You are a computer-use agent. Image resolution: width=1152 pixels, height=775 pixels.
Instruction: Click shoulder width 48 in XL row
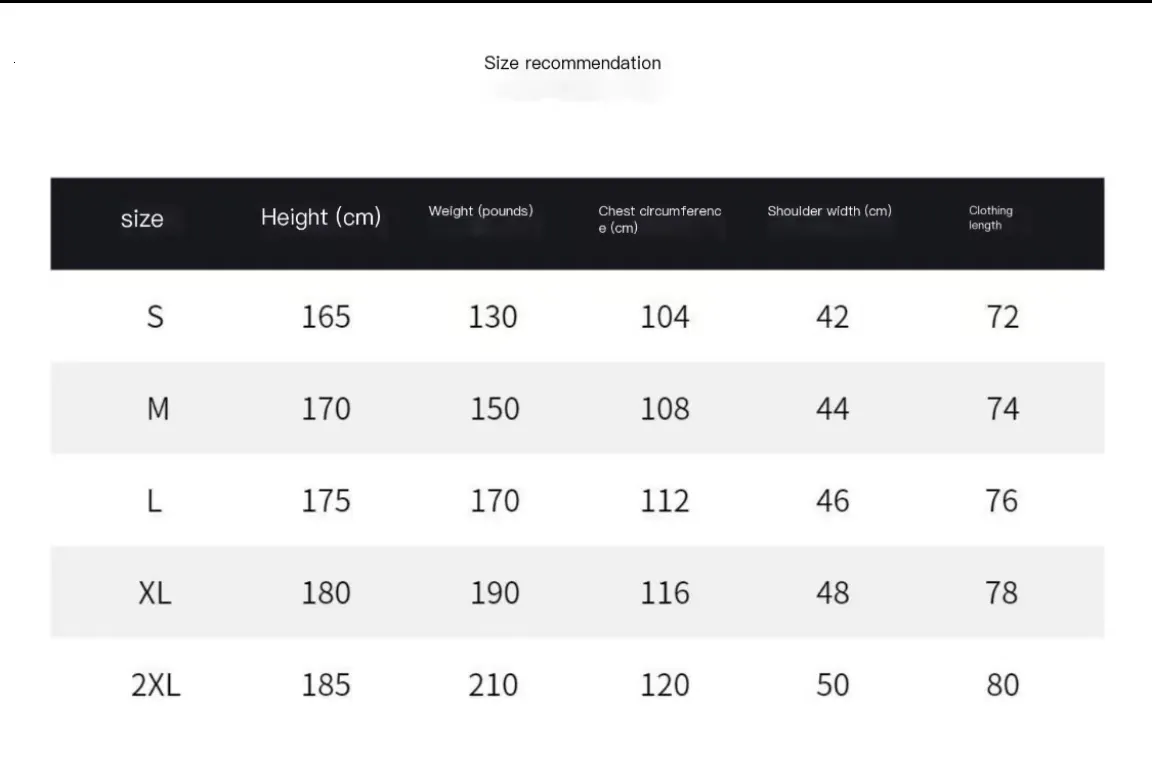point(832,594)
